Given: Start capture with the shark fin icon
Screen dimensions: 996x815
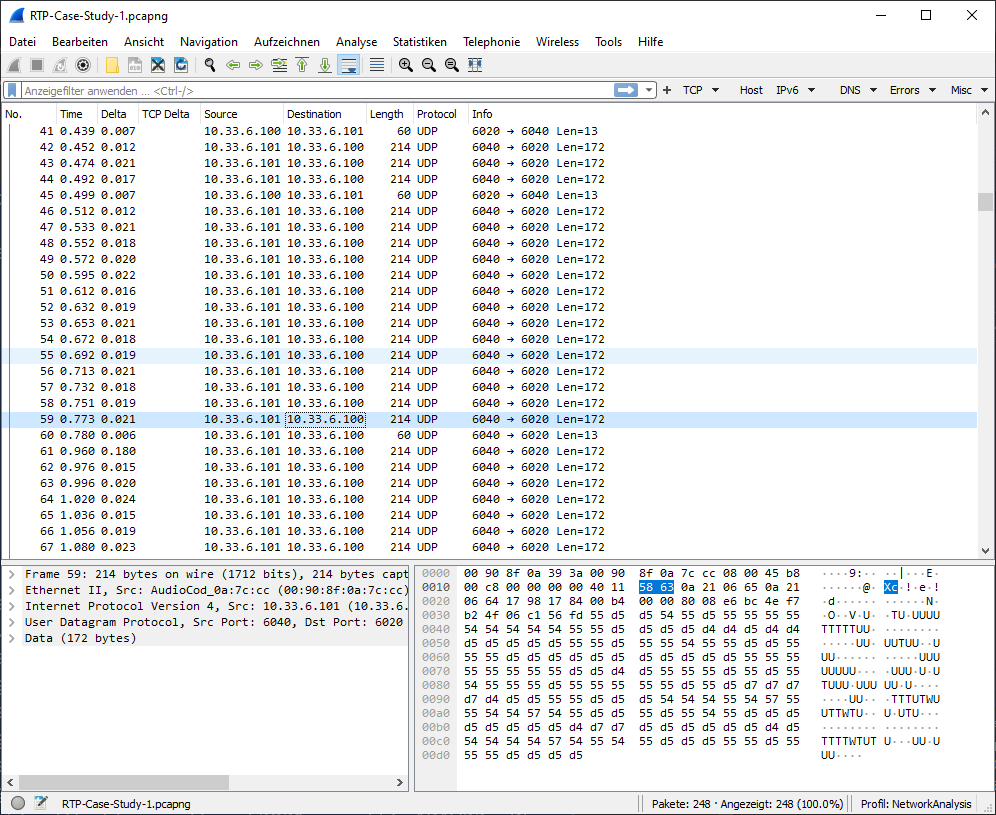Looking at the screenshot, I should [15, 65].
